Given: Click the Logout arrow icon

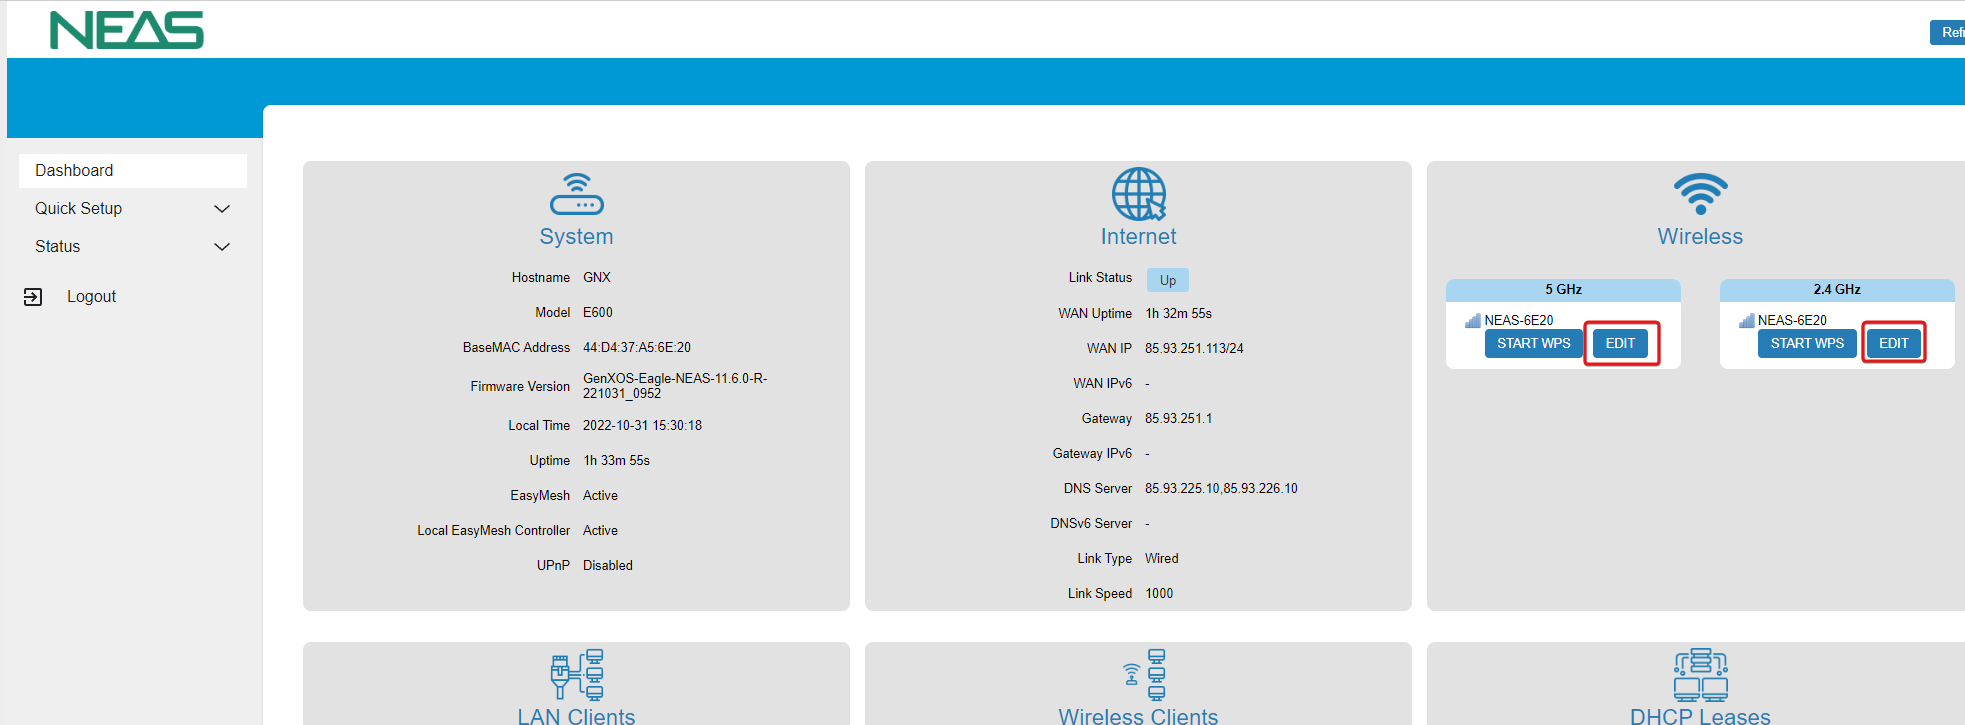Looking at the screenshot, I should pyautogui.click(x=33, y=297).
